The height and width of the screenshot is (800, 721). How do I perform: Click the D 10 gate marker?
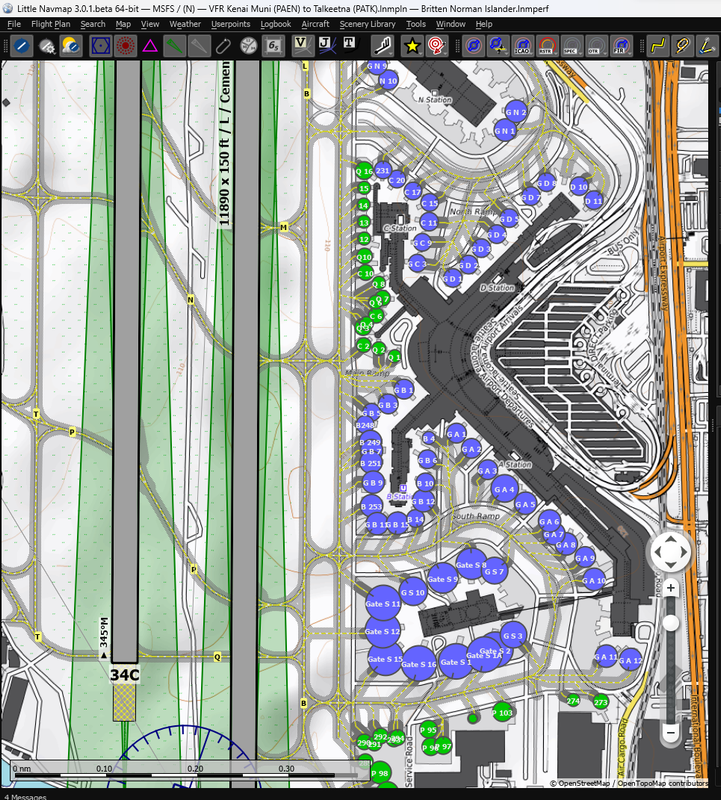(579, 187)
